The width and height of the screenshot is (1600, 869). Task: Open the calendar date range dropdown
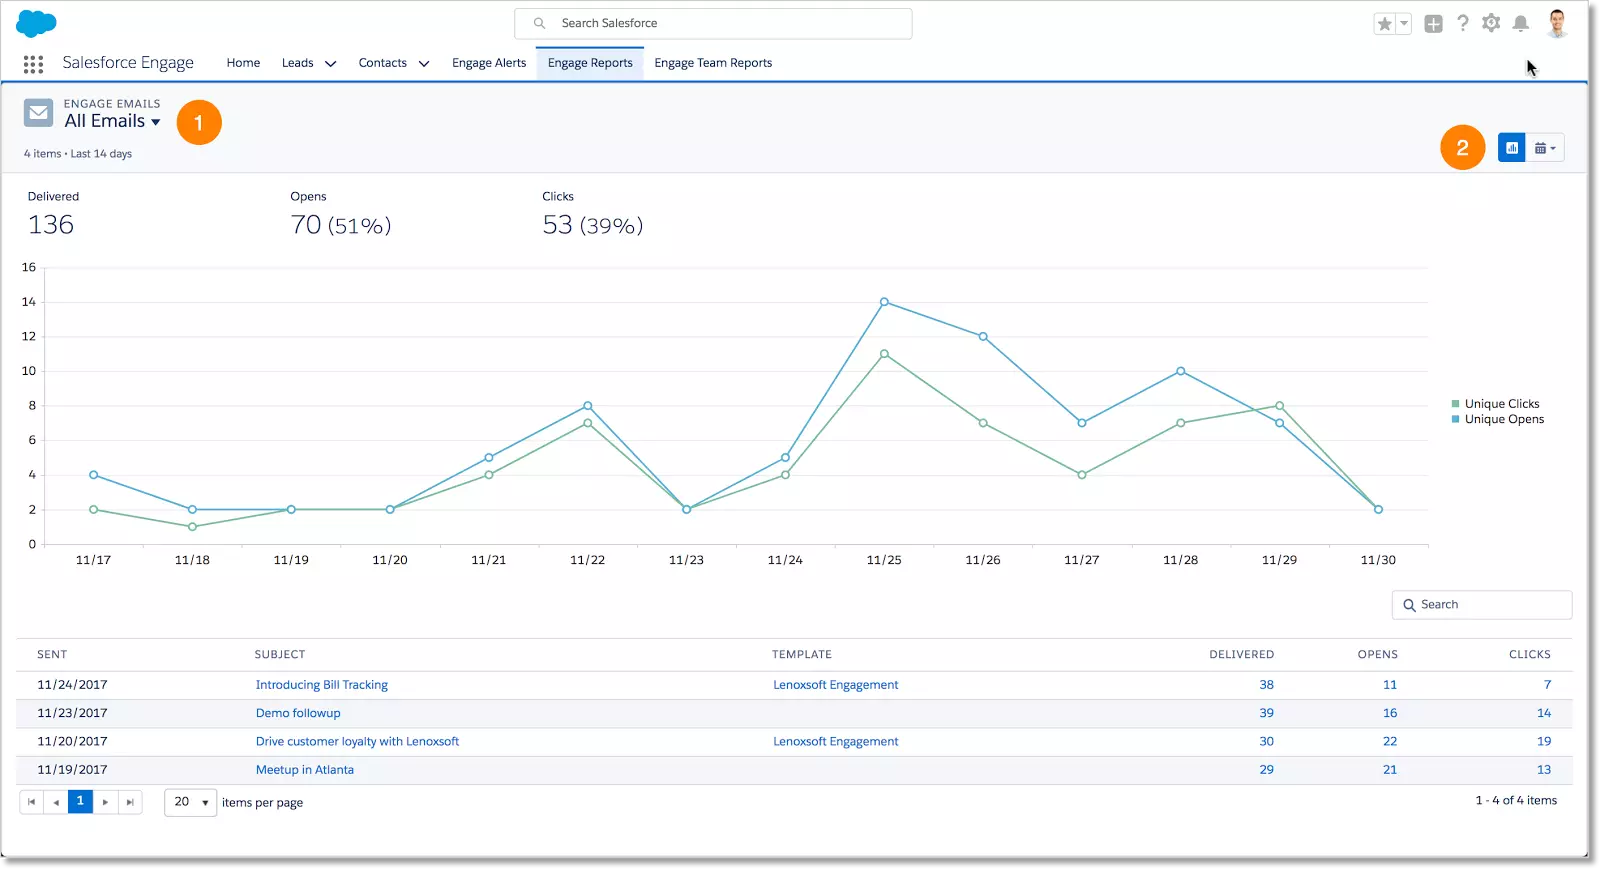[1545, 148]
